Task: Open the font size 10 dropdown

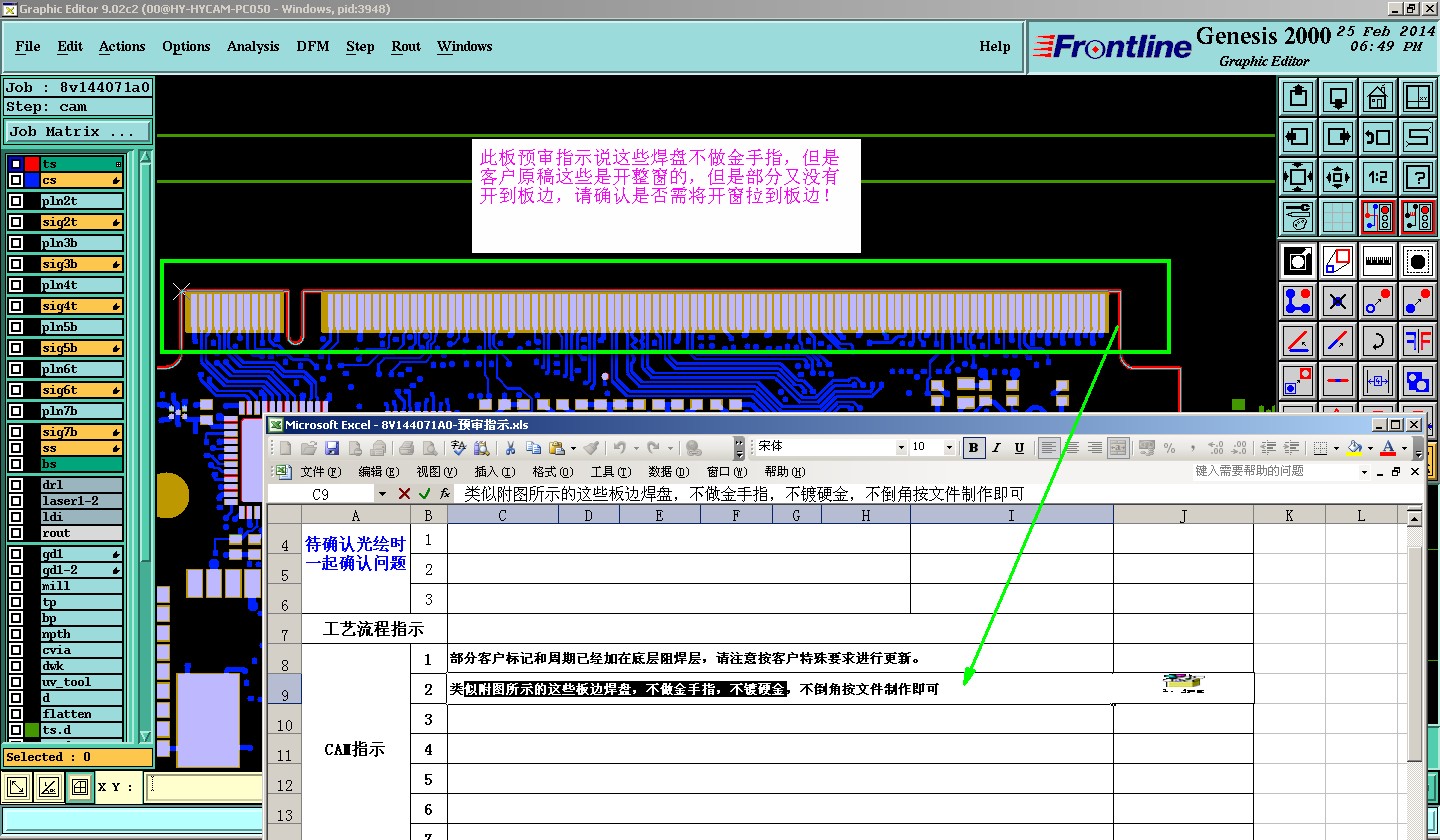Action: (x=951, y=448)
